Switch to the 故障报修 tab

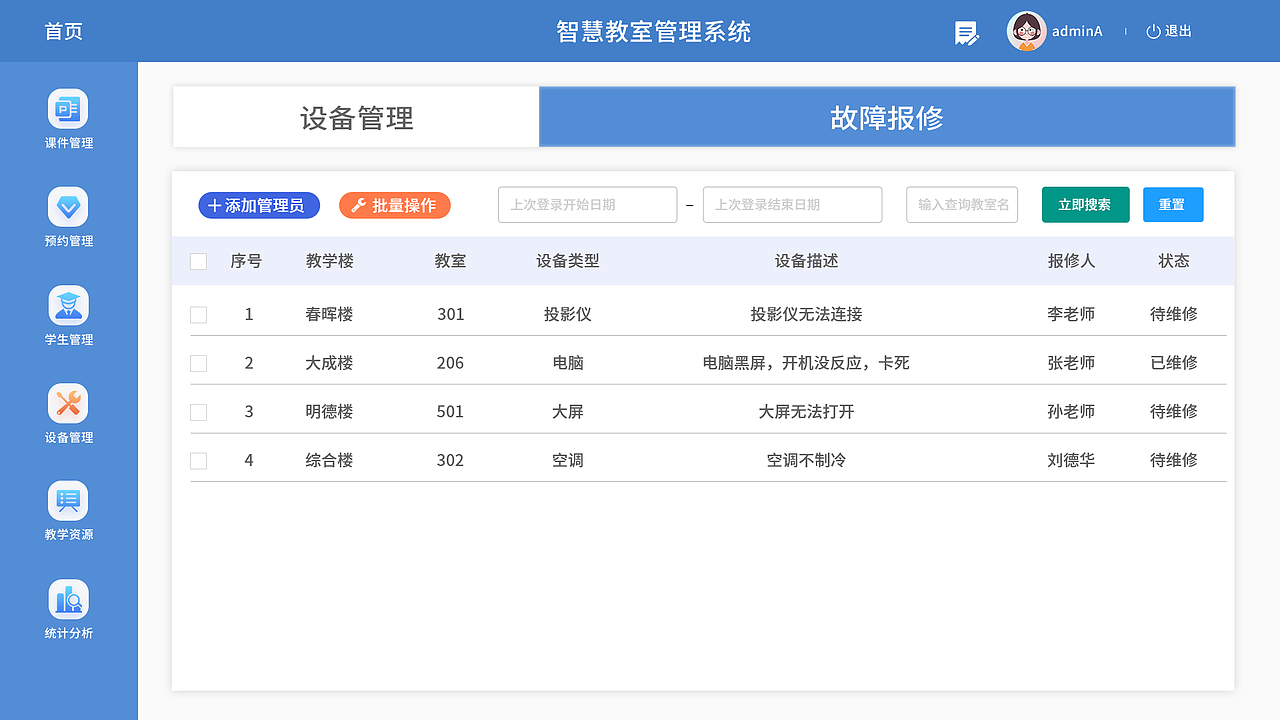(887, 117)
